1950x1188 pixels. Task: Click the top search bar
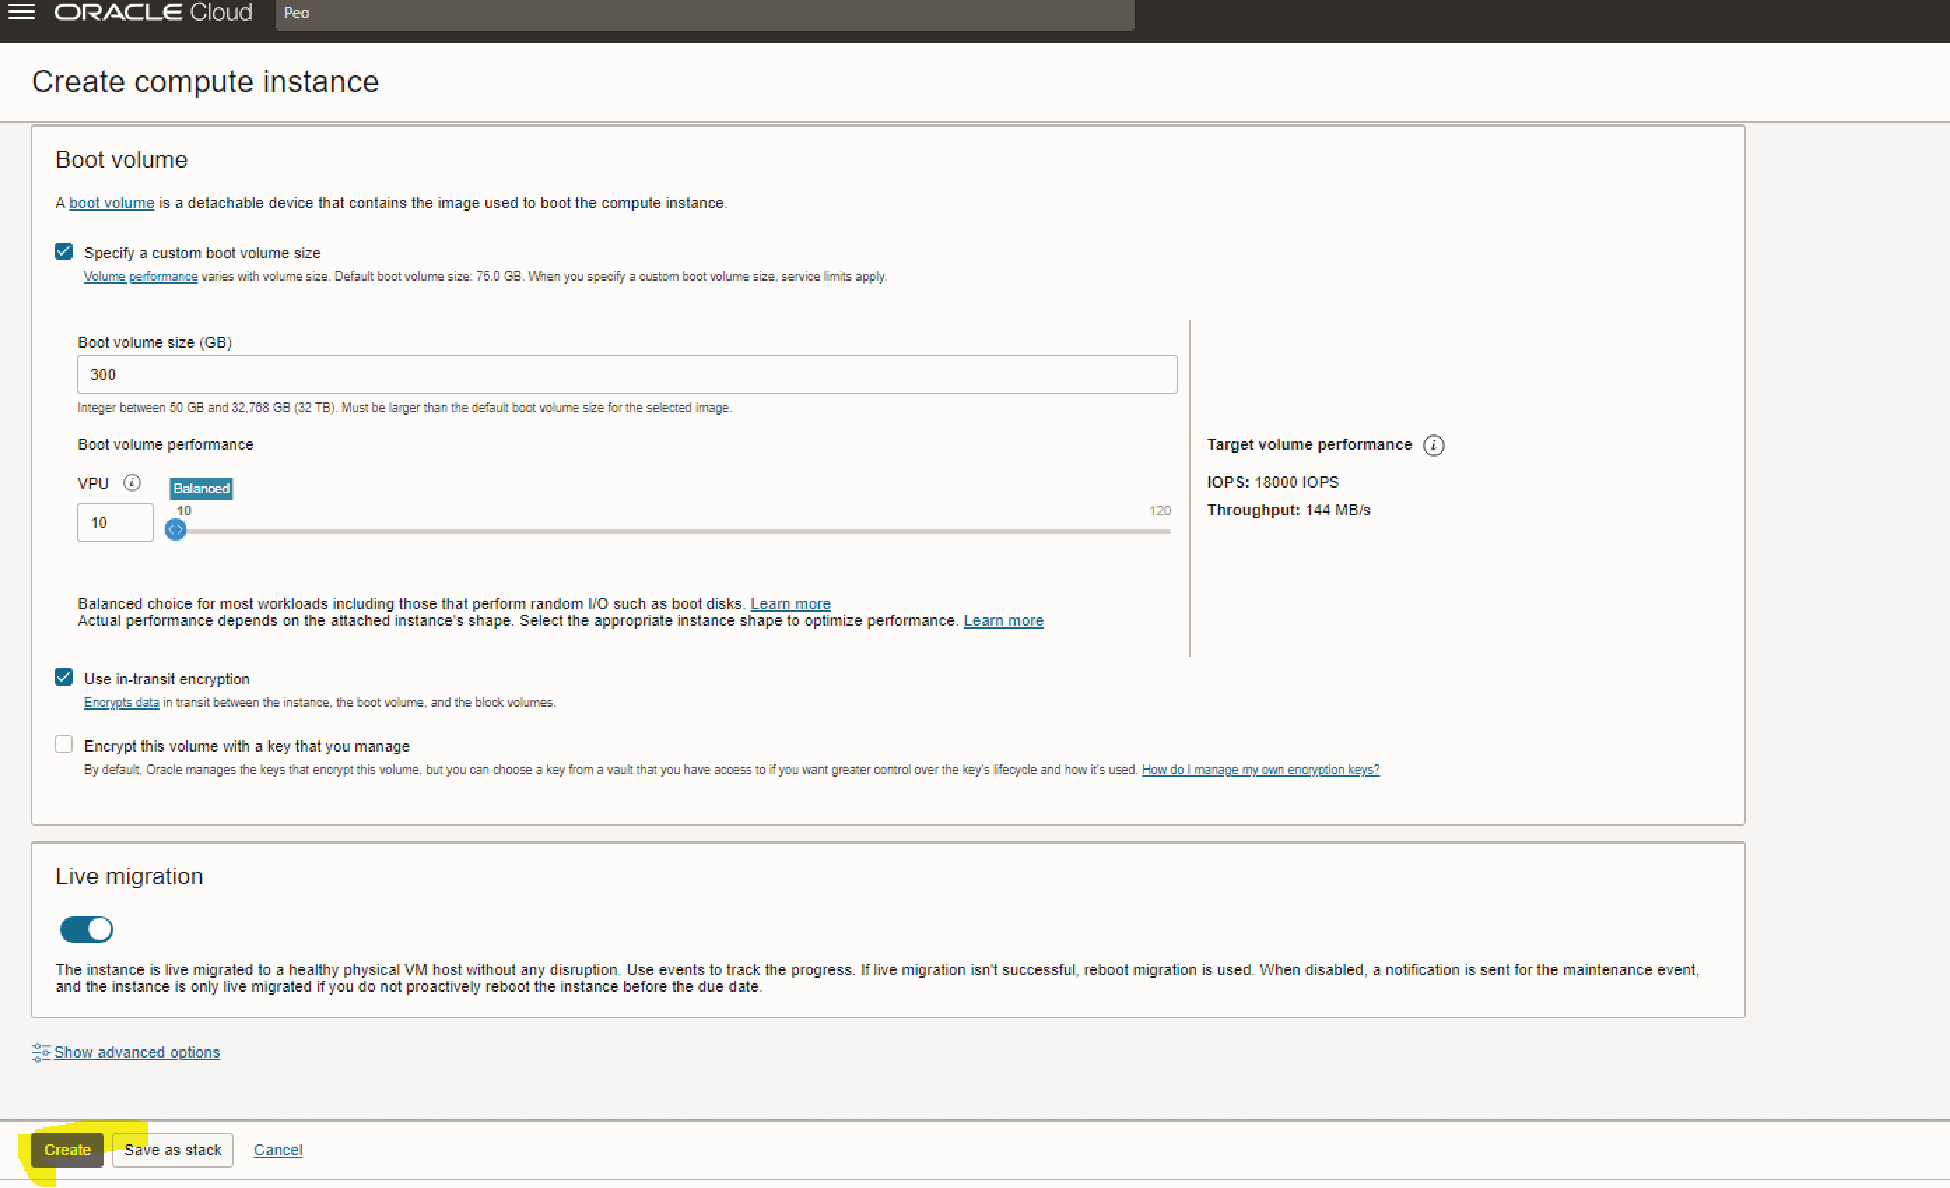click(700, 14)
